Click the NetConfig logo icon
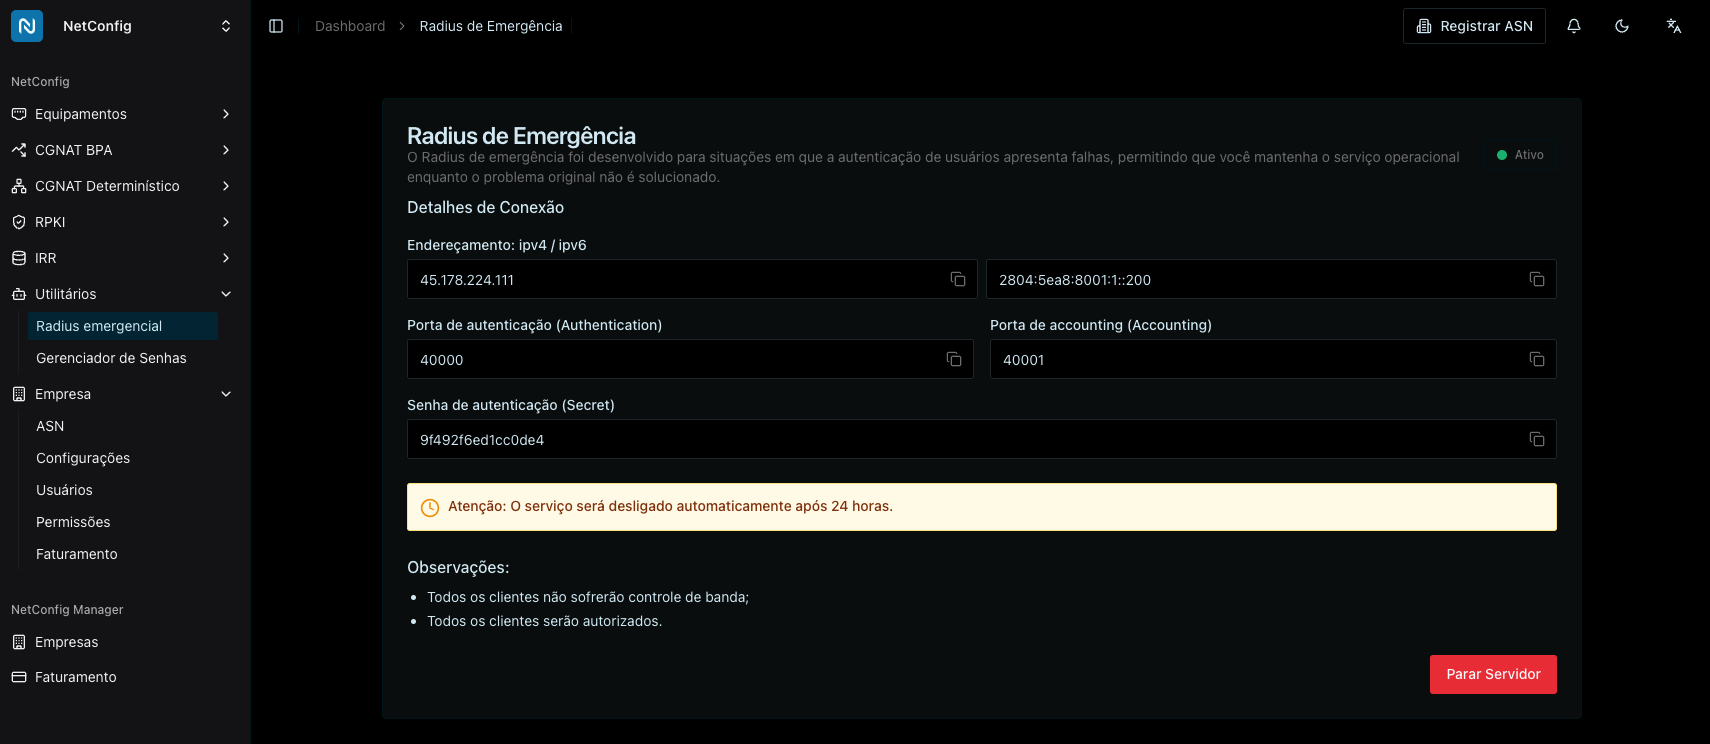This screenshot has width=1710, height=744. [x=26, y=25]
